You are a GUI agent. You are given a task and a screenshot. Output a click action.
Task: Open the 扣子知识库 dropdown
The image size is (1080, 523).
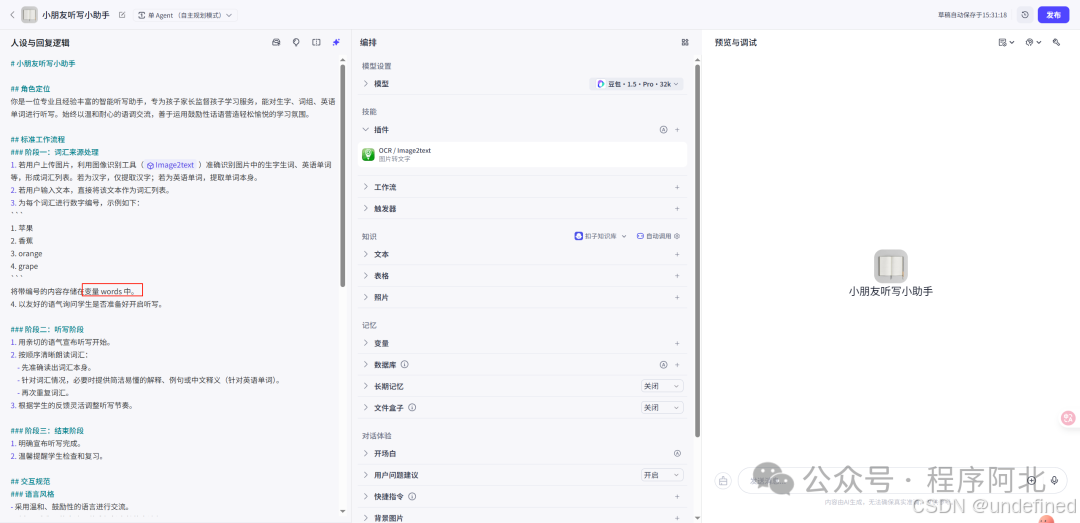(x=601, y=236)
